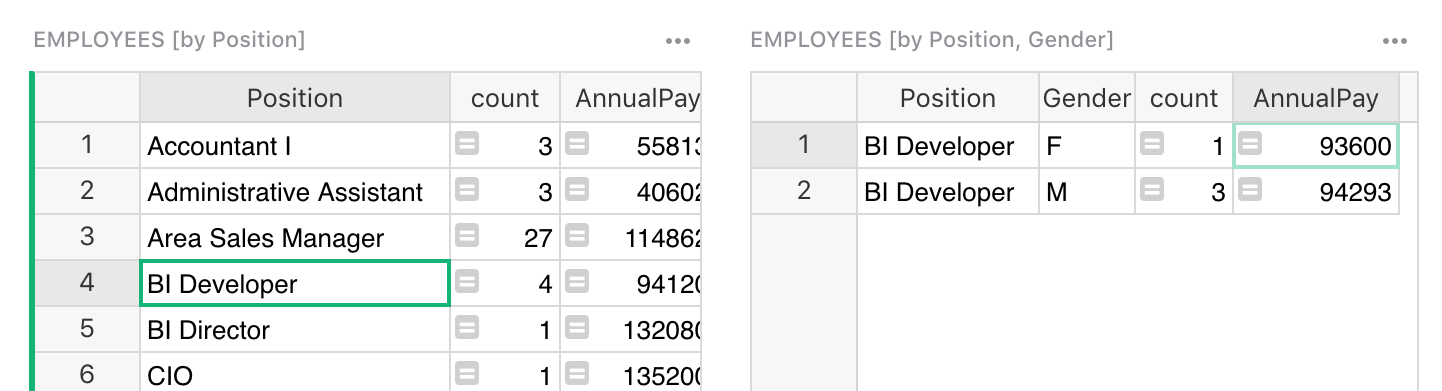1442x391 pixels.
Task: Select row number 2 in right table
Action: click(x=804, y=191)
